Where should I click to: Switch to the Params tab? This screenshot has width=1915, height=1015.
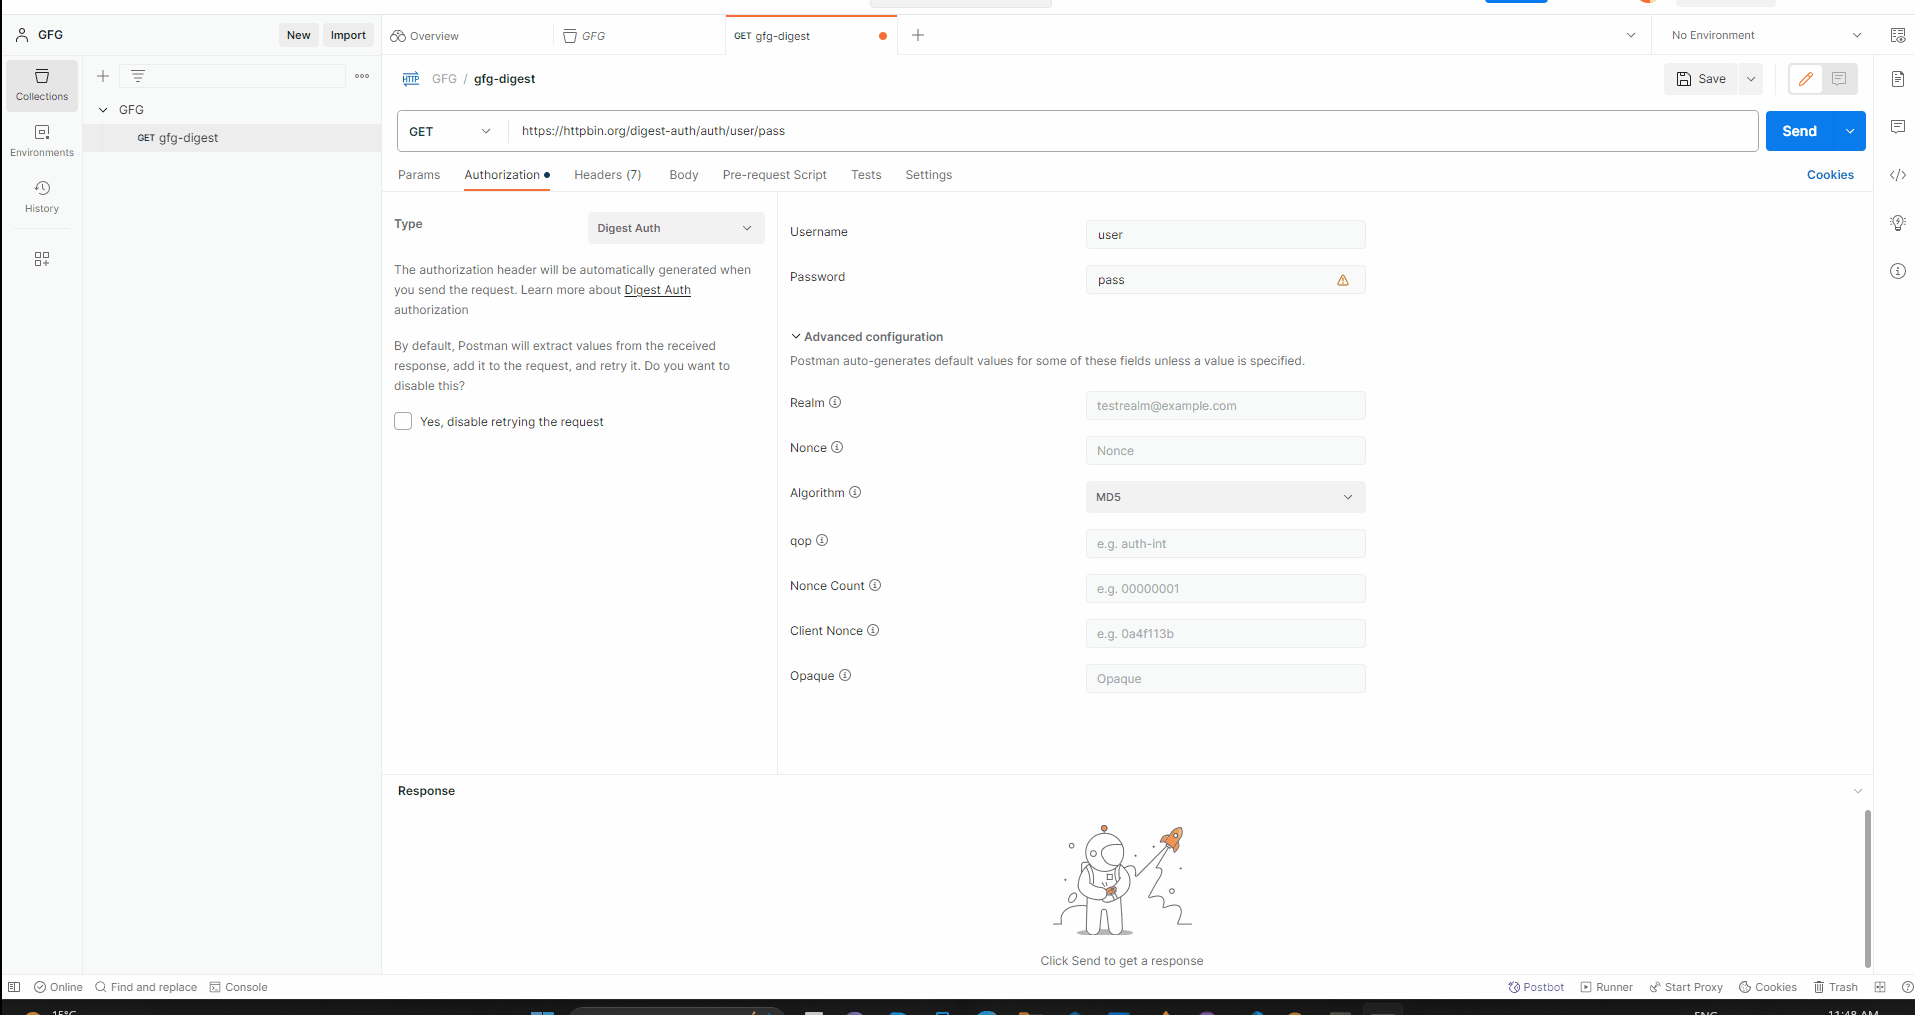click(x=419, y=175)
